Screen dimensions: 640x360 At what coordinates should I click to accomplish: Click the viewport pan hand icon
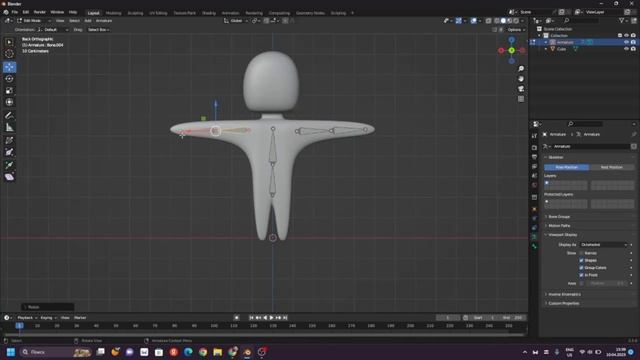[x=521, y=79]
